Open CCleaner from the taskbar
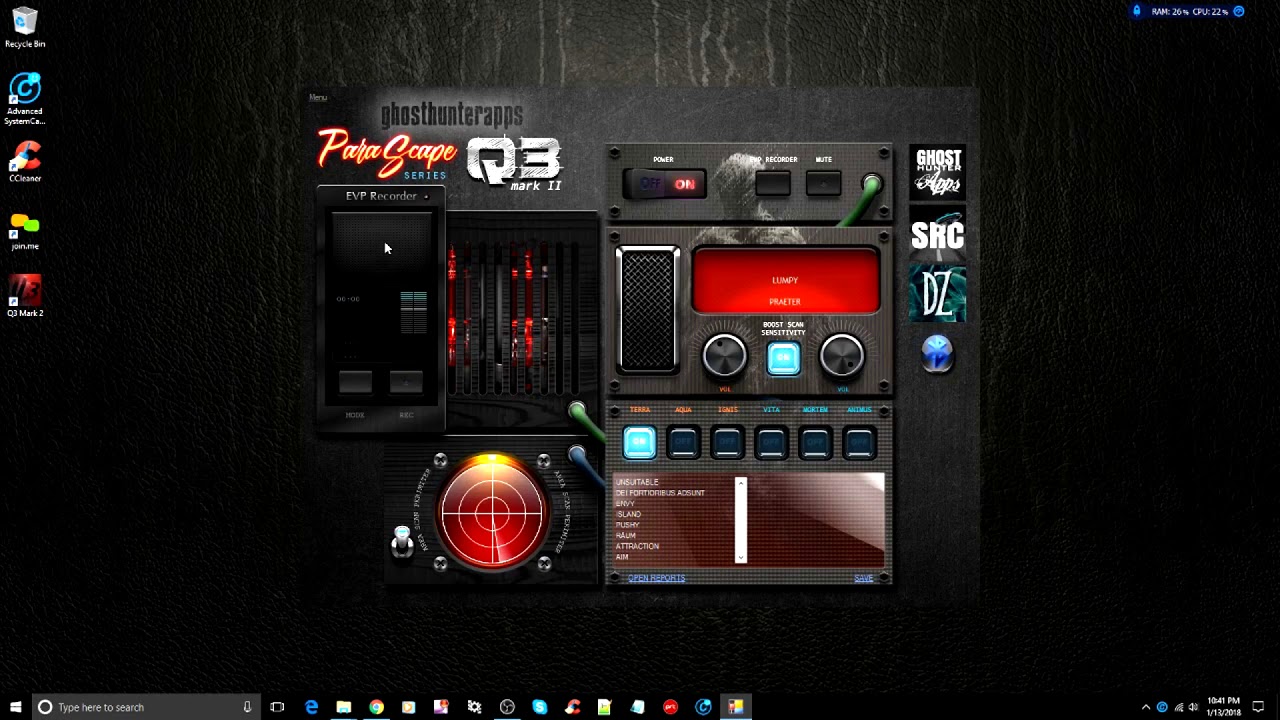Image resolution: width=1280 pixels, height=720 pixels. pos(572,707)
